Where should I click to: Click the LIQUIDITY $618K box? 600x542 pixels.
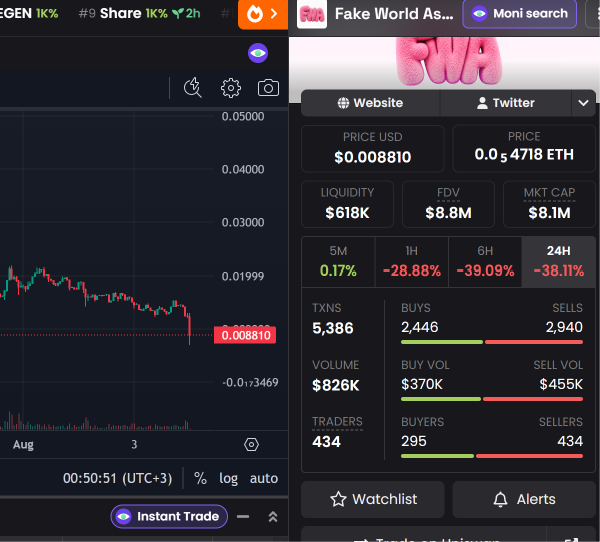[x=347, y=204]
